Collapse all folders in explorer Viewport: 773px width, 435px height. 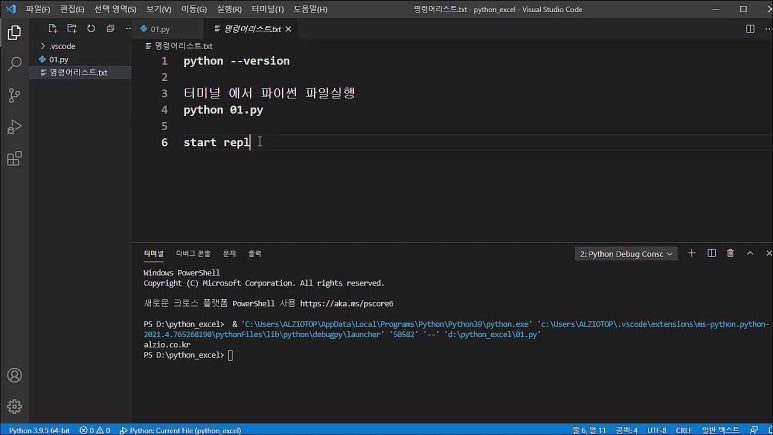pos(110,29)
